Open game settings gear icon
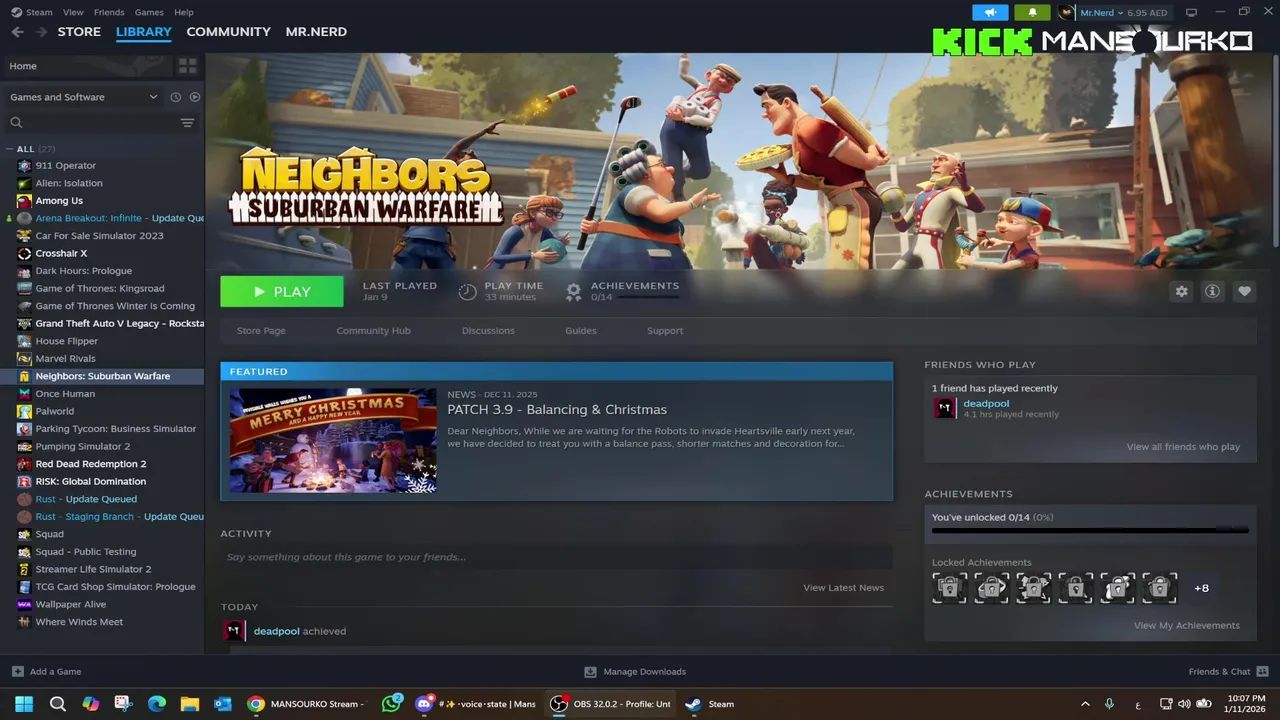The image size is (1280, 720). [x=1181, y=291]
